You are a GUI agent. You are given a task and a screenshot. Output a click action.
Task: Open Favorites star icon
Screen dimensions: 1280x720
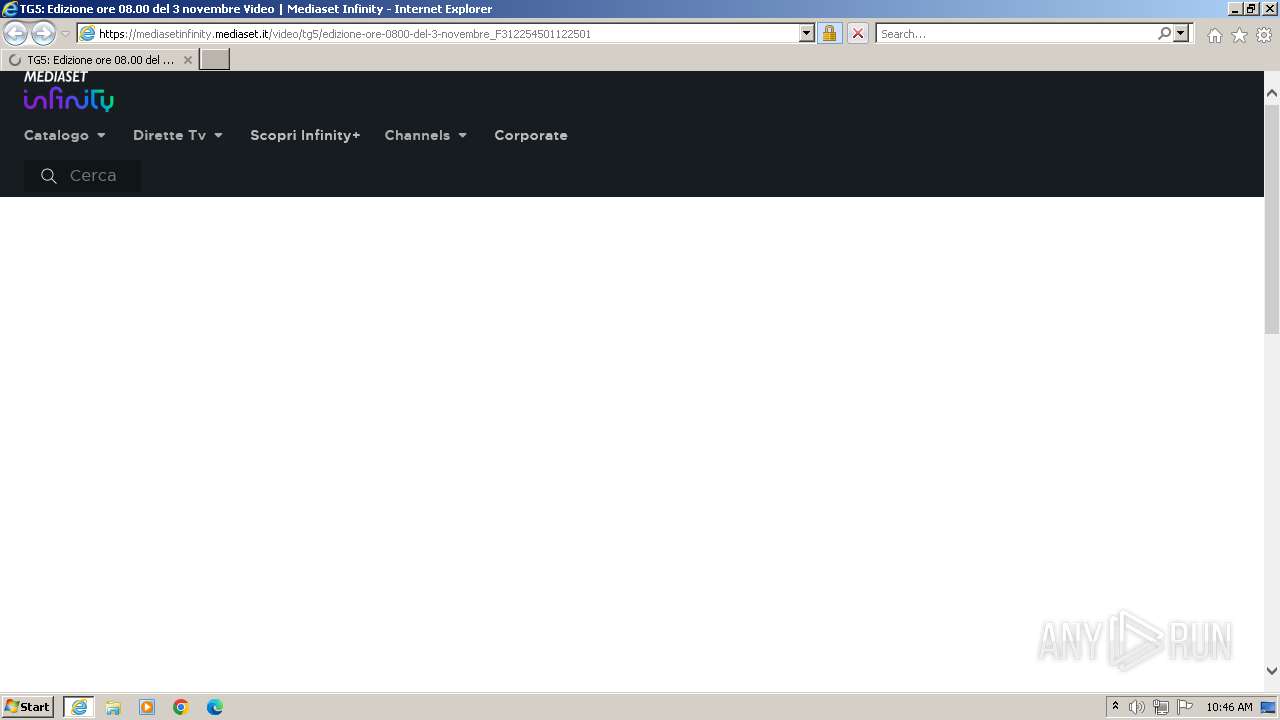(x=1239, y=35)
